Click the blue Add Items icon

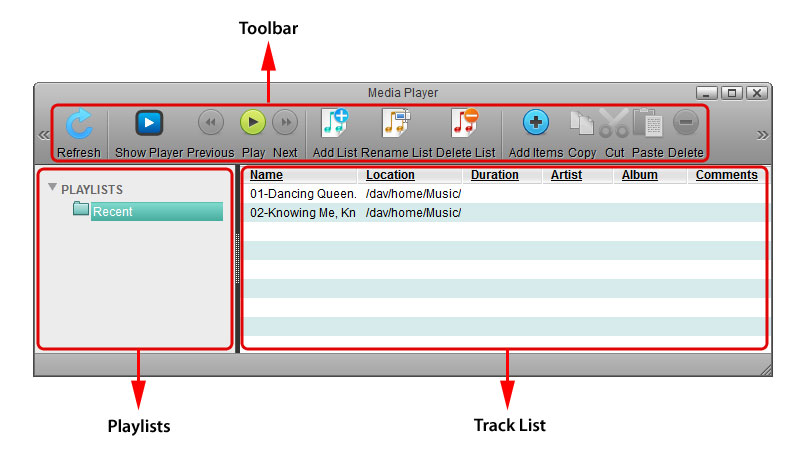pos(536,123)
